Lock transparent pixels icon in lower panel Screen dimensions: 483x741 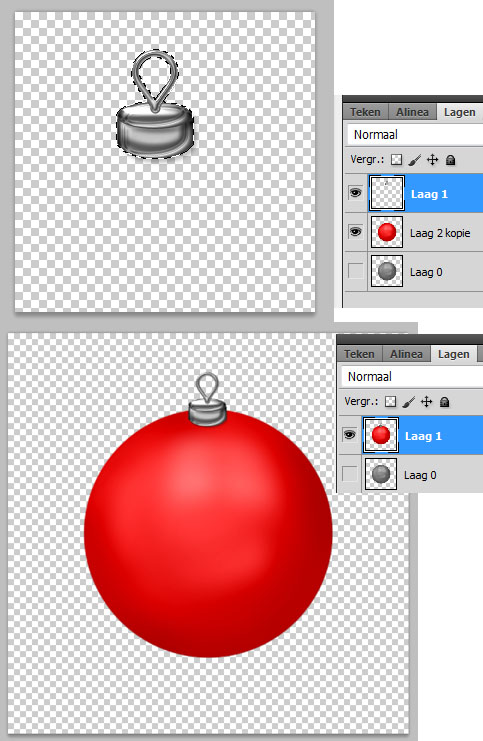tap(390, 402)
